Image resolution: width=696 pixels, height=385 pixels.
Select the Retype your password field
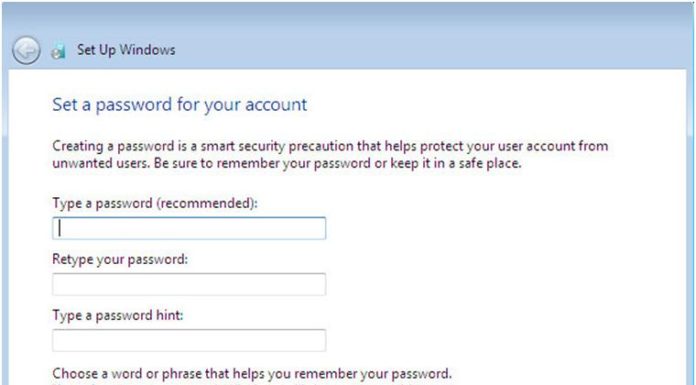[189, 284]
